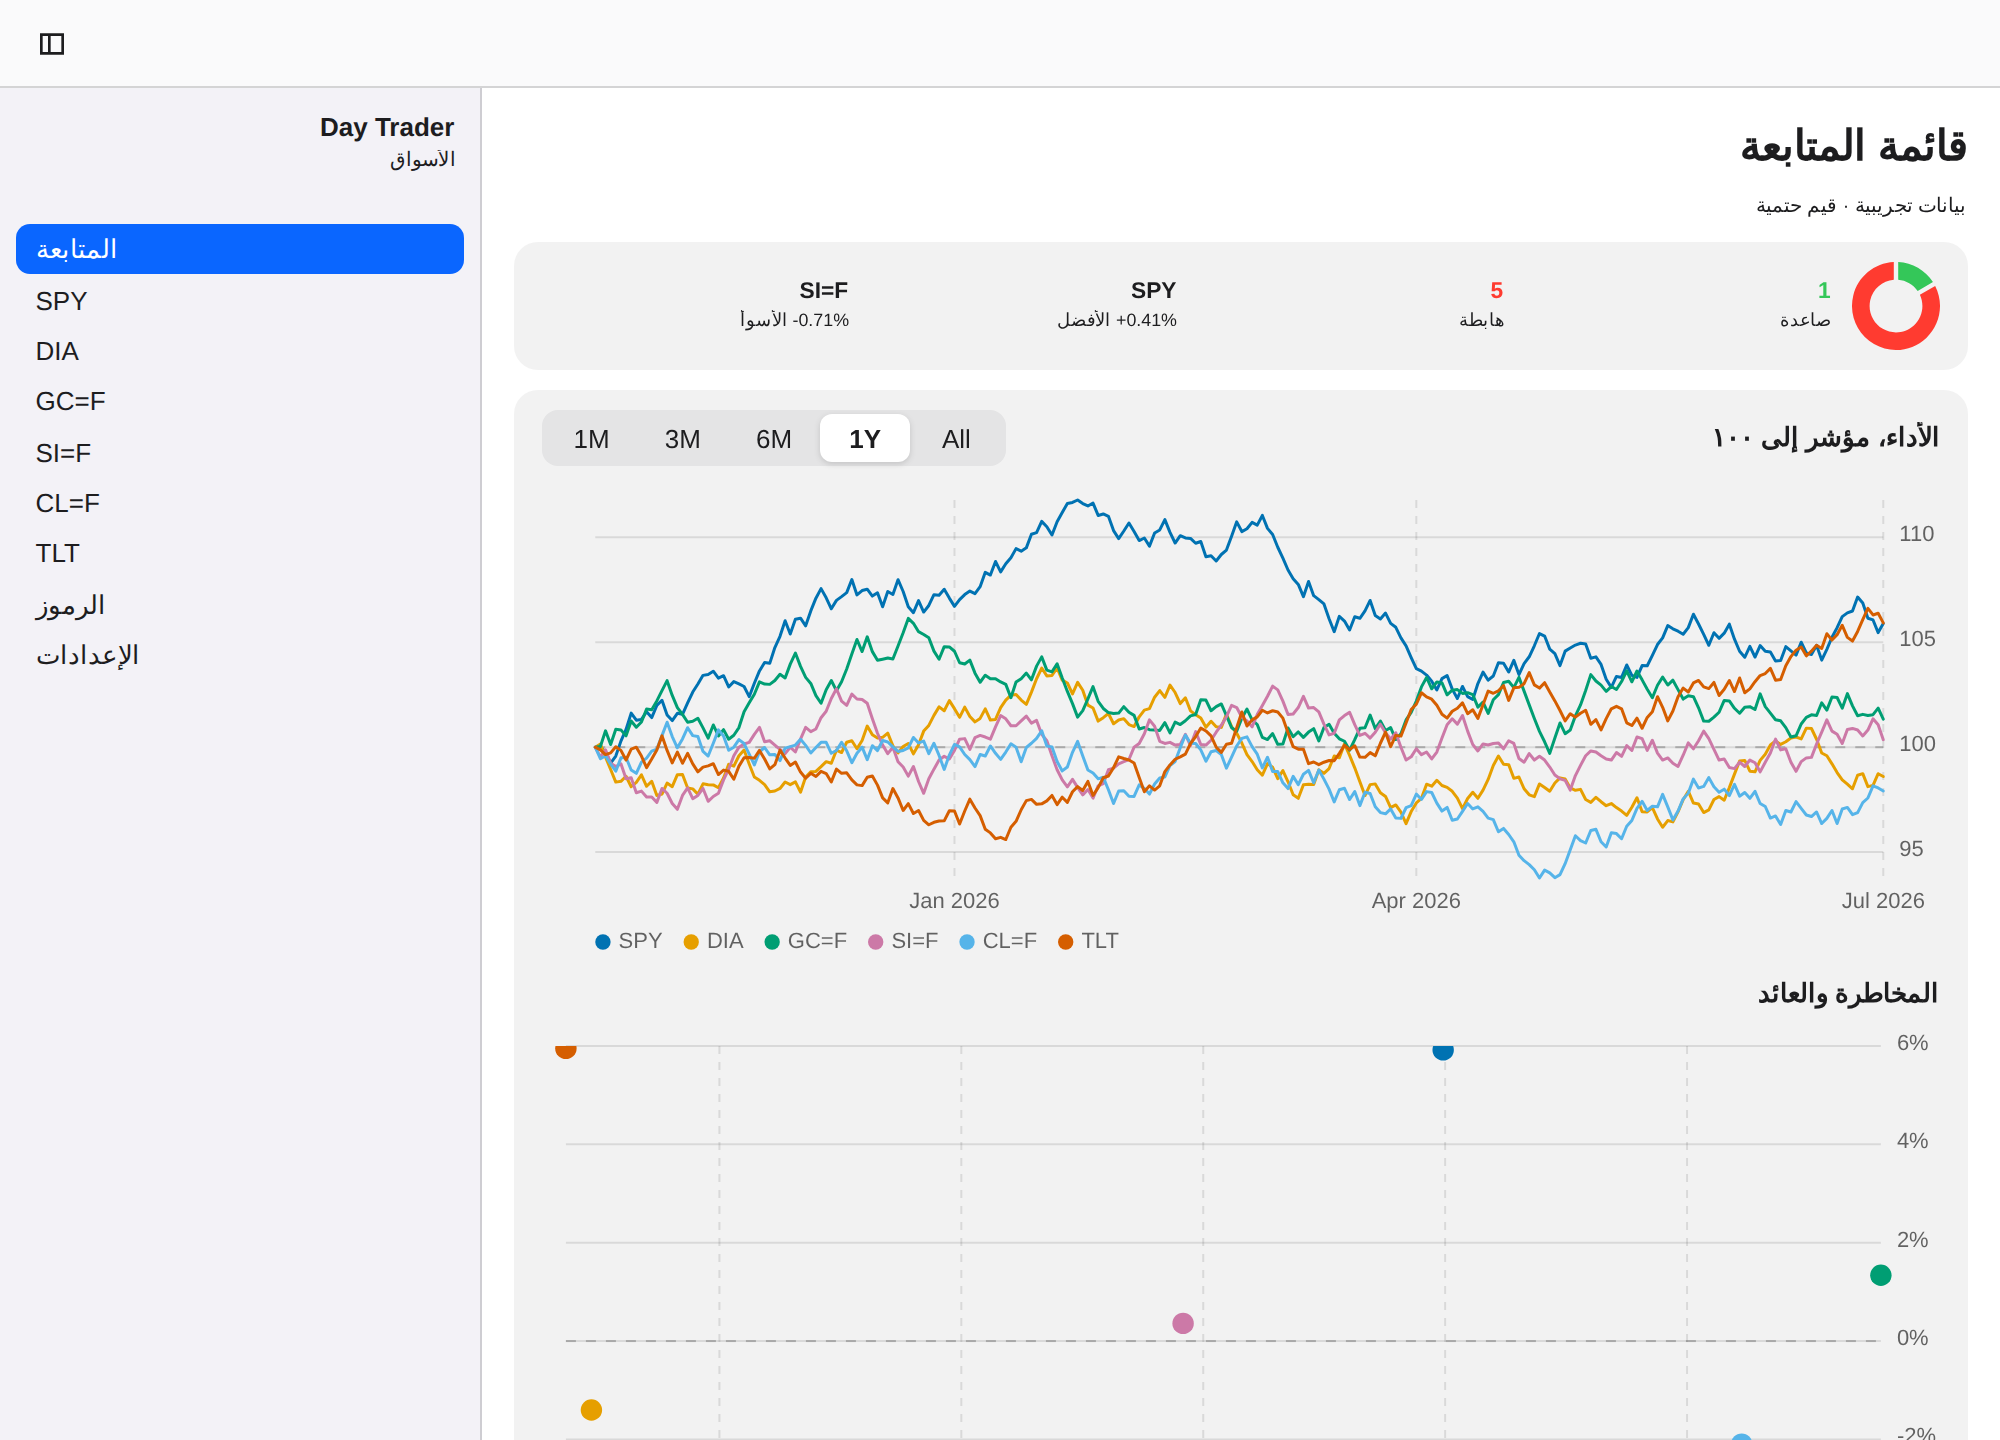Viewport: 2000px width, 1440px height.
Task: Click the Jan 2026 axis label
Action: pyautogui.click(x=954, y=901)
